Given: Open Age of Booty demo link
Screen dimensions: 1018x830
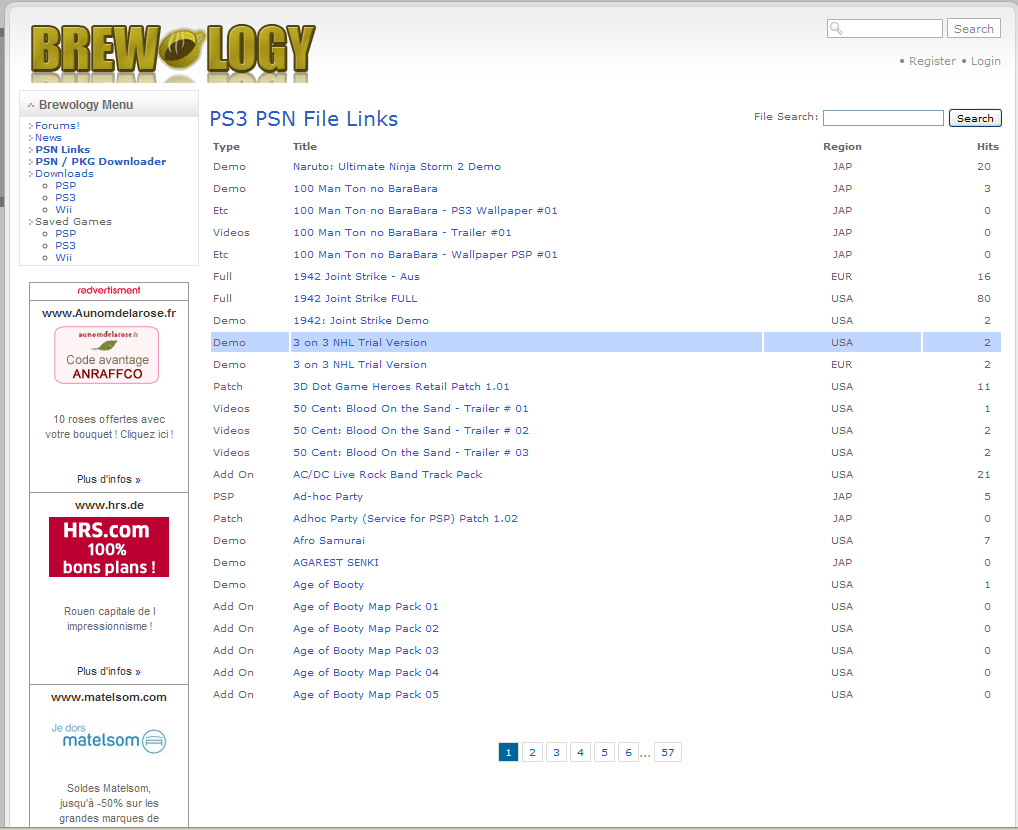Looking at the screenshot, I should point(329,585).
